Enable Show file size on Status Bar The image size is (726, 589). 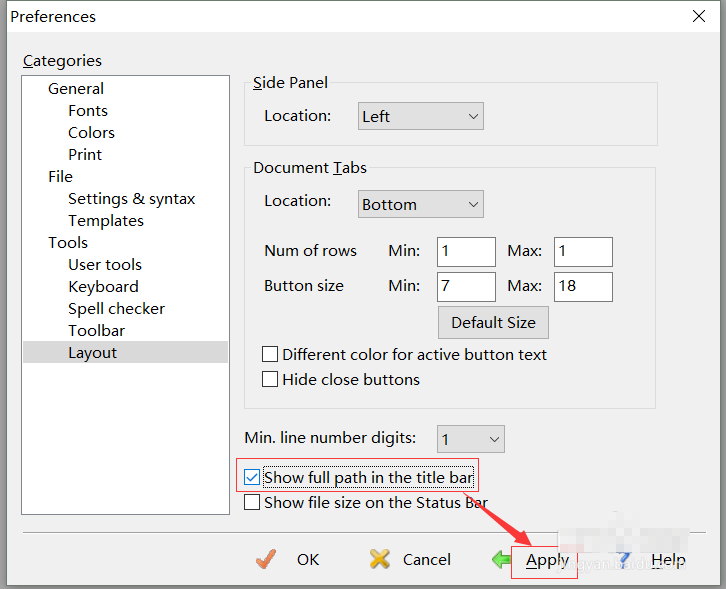pyautogui.click(x=252, y=502)
